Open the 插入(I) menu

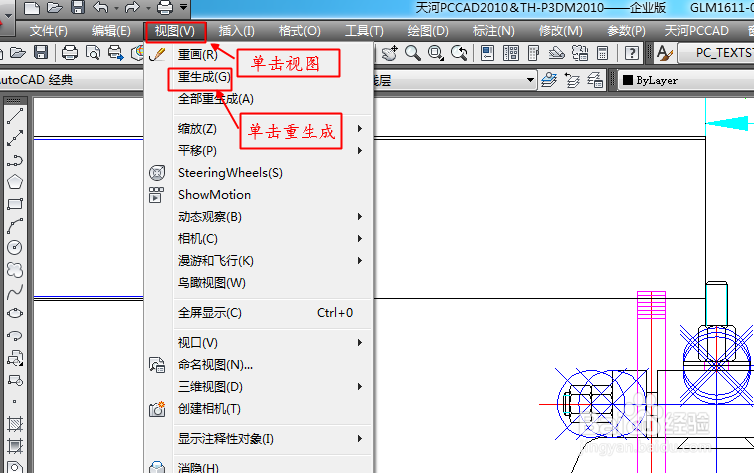click(237, 31)
